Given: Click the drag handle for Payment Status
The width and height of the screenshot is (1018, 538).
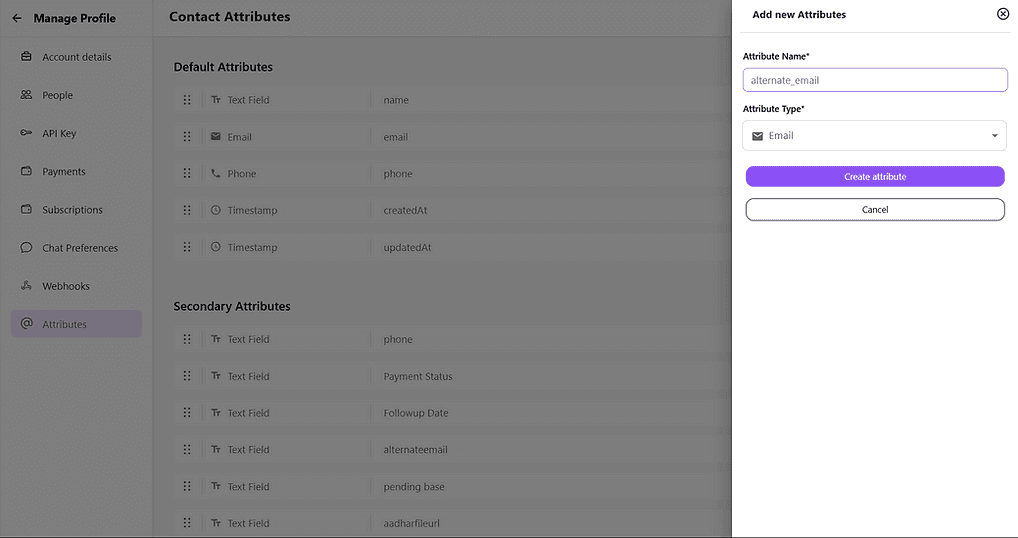Looking at the screenshot, I should [187, 376].
